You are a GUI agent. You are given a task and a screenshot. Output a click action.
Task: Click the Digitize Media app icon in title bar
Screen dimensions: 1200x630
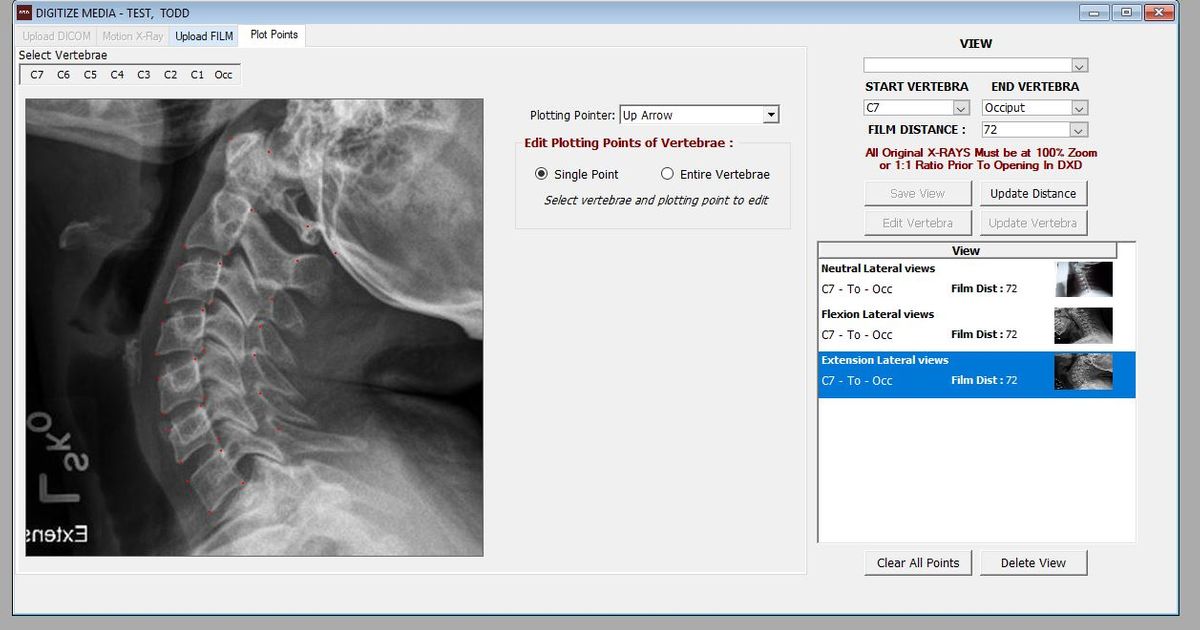[24, 13]
